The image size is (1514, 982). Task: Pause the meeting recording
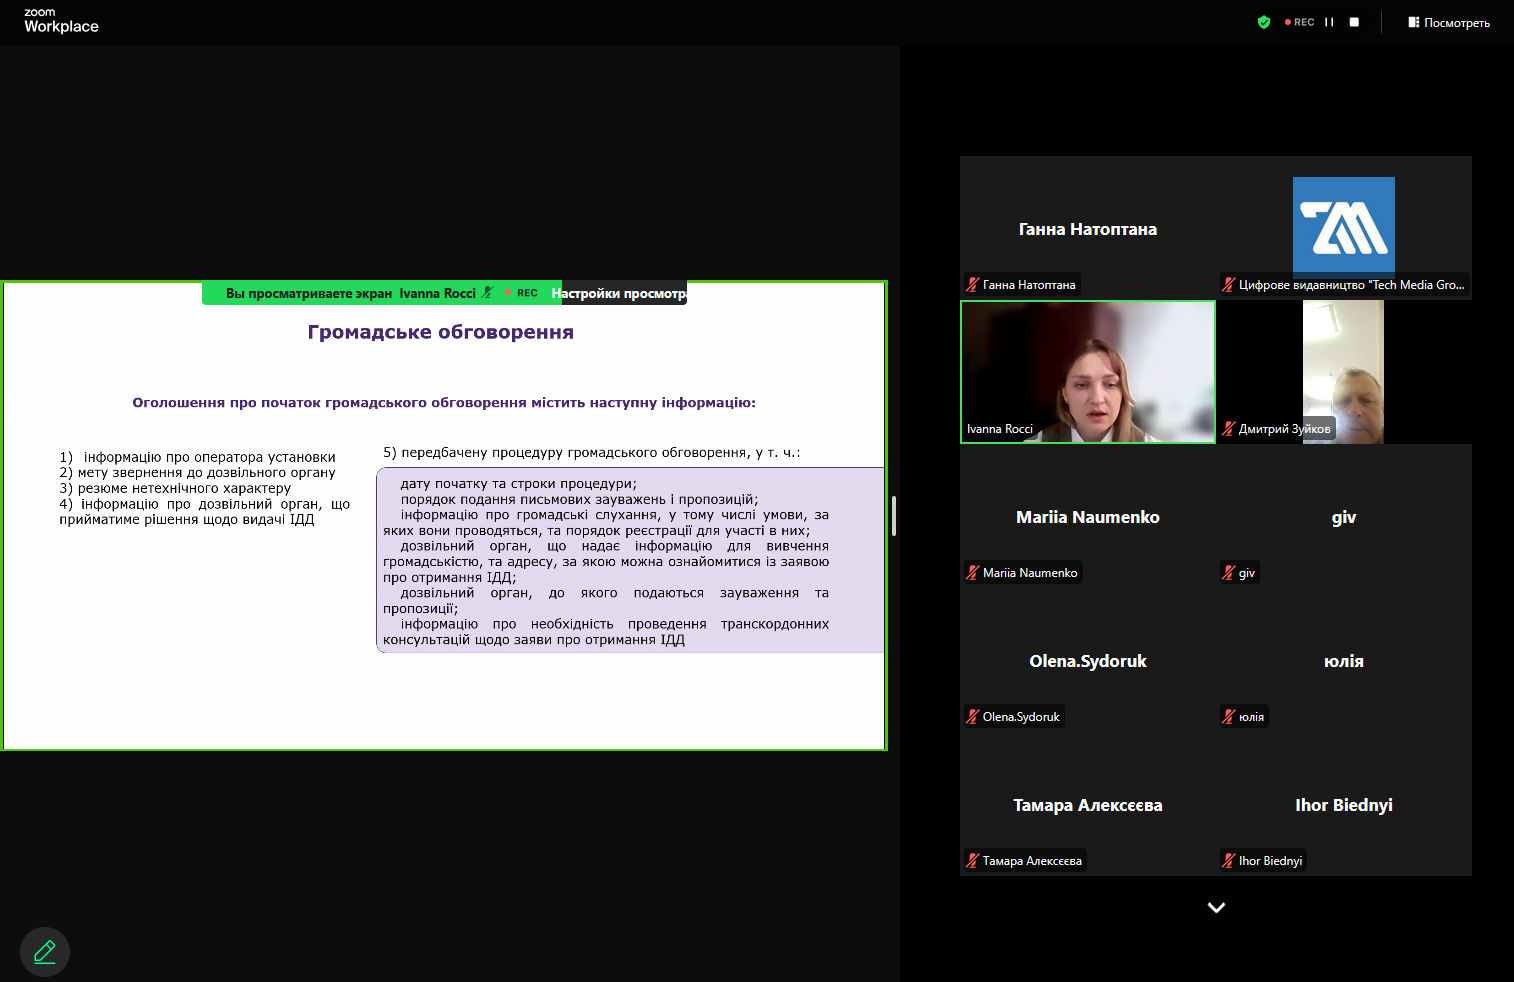coord(1329,22)
